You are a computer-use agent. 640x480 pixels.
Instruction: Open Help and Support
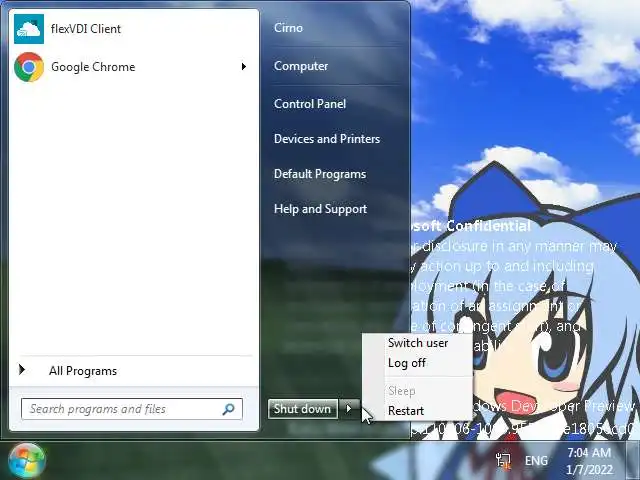(x=320, y=209)
